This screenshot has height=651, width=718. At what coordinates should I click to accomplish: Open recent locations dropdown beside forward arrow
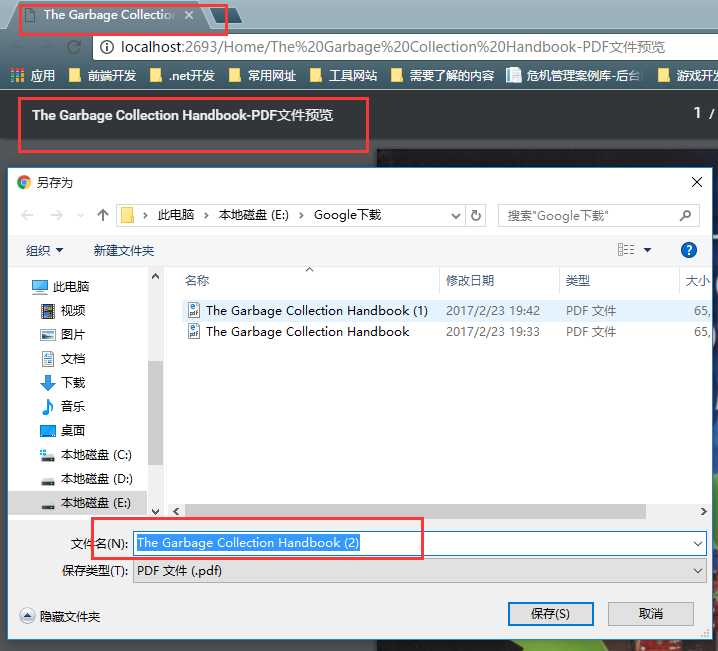click(x=80, y=215)
